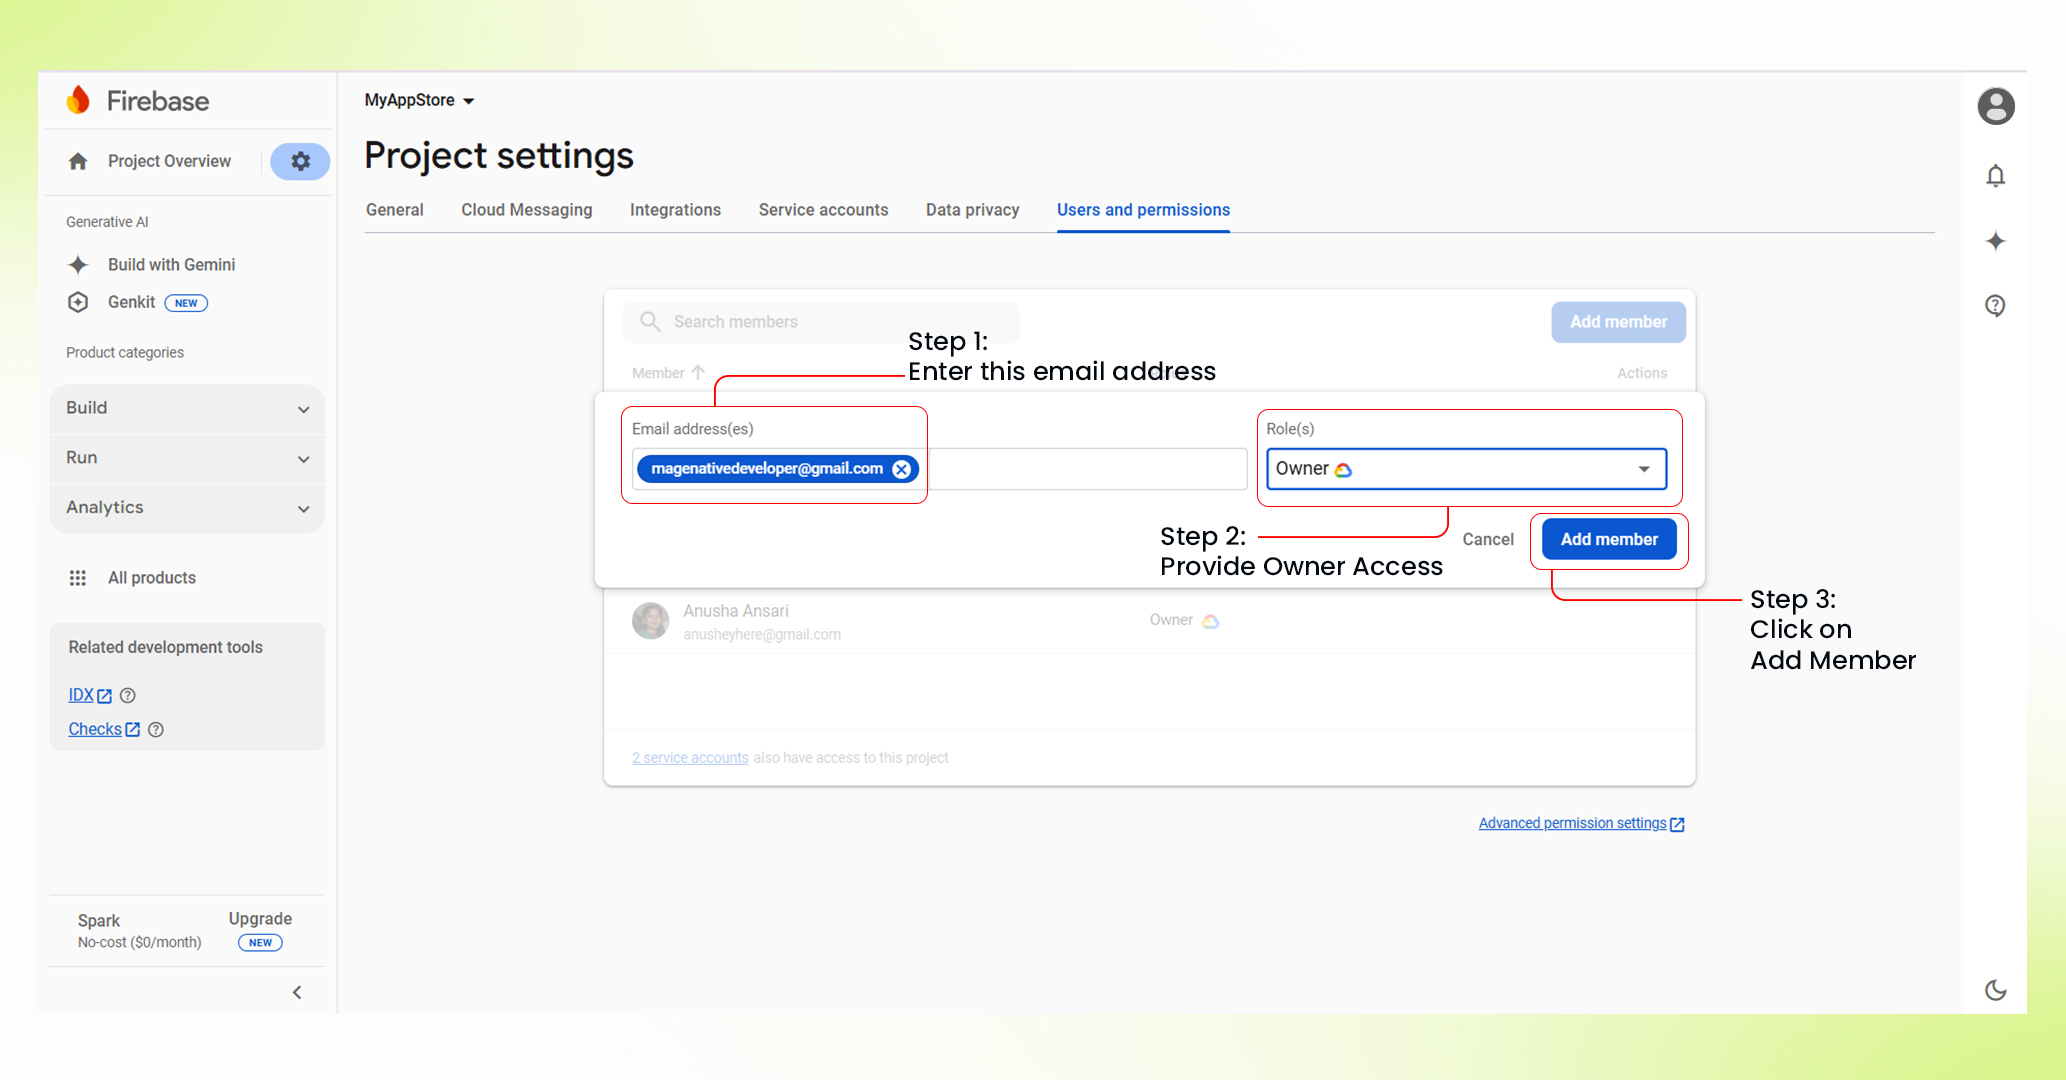The image size is (2066, 1080).
Task: Go to Project Overview home
Action: coord(168,161)
